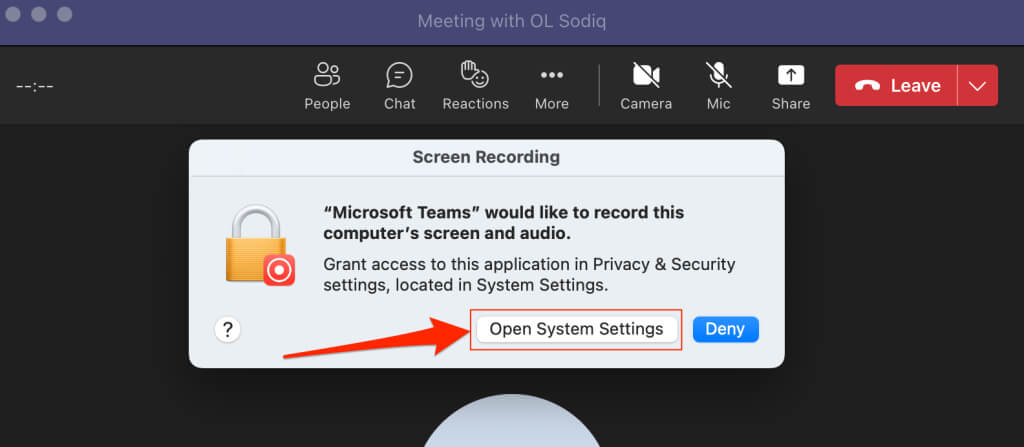1024x447 pixels.
Task: Click the "Screen Recording" dialog title
Action: [x=486, y=157]
